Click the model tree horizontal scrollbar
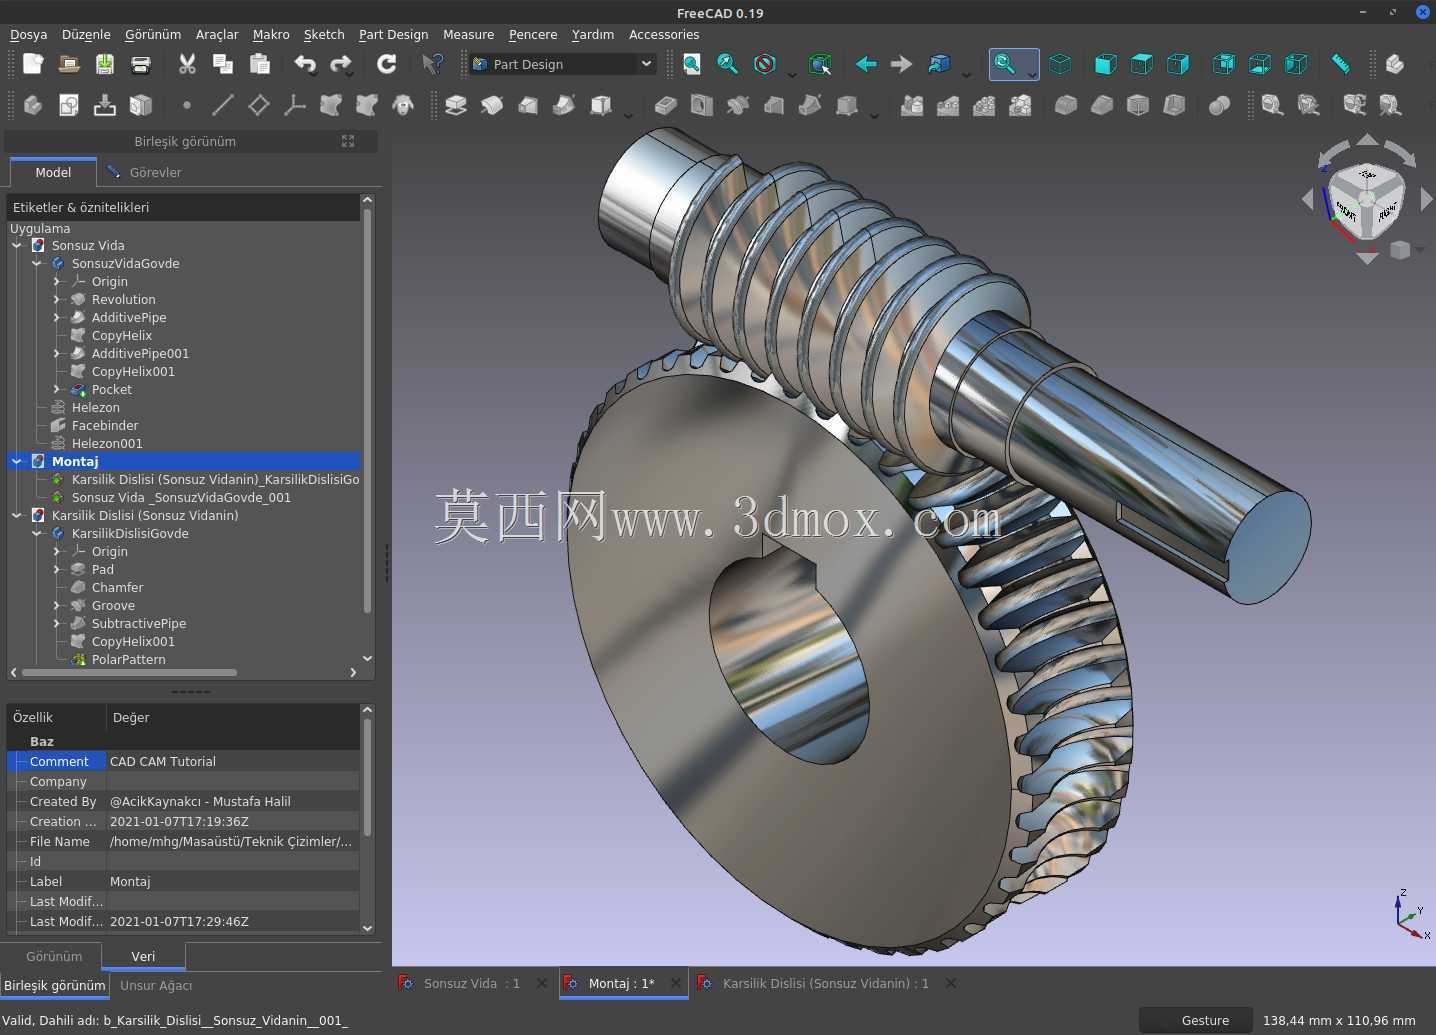The height and width of the screenshot is (1035, 1436). 129,672
